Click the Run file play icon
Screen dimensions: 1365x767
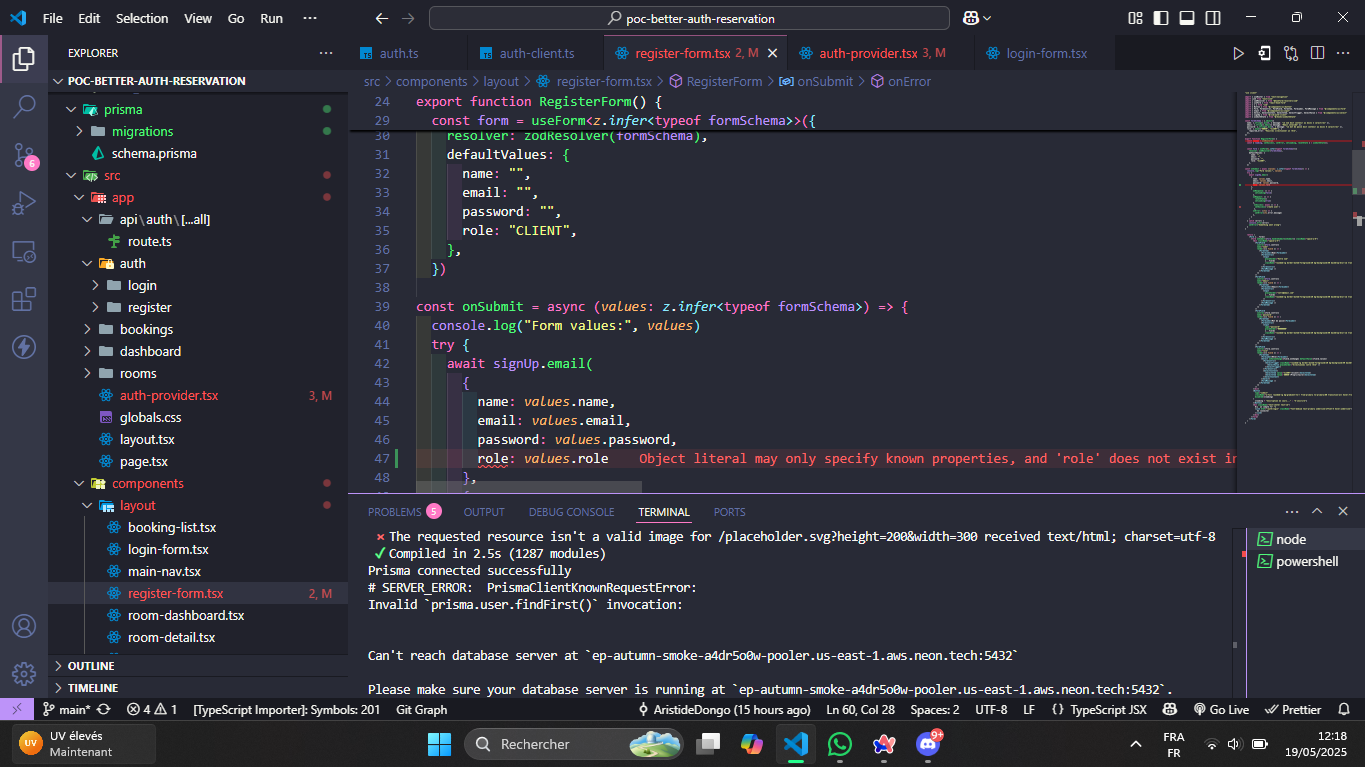coord(1238,53)
